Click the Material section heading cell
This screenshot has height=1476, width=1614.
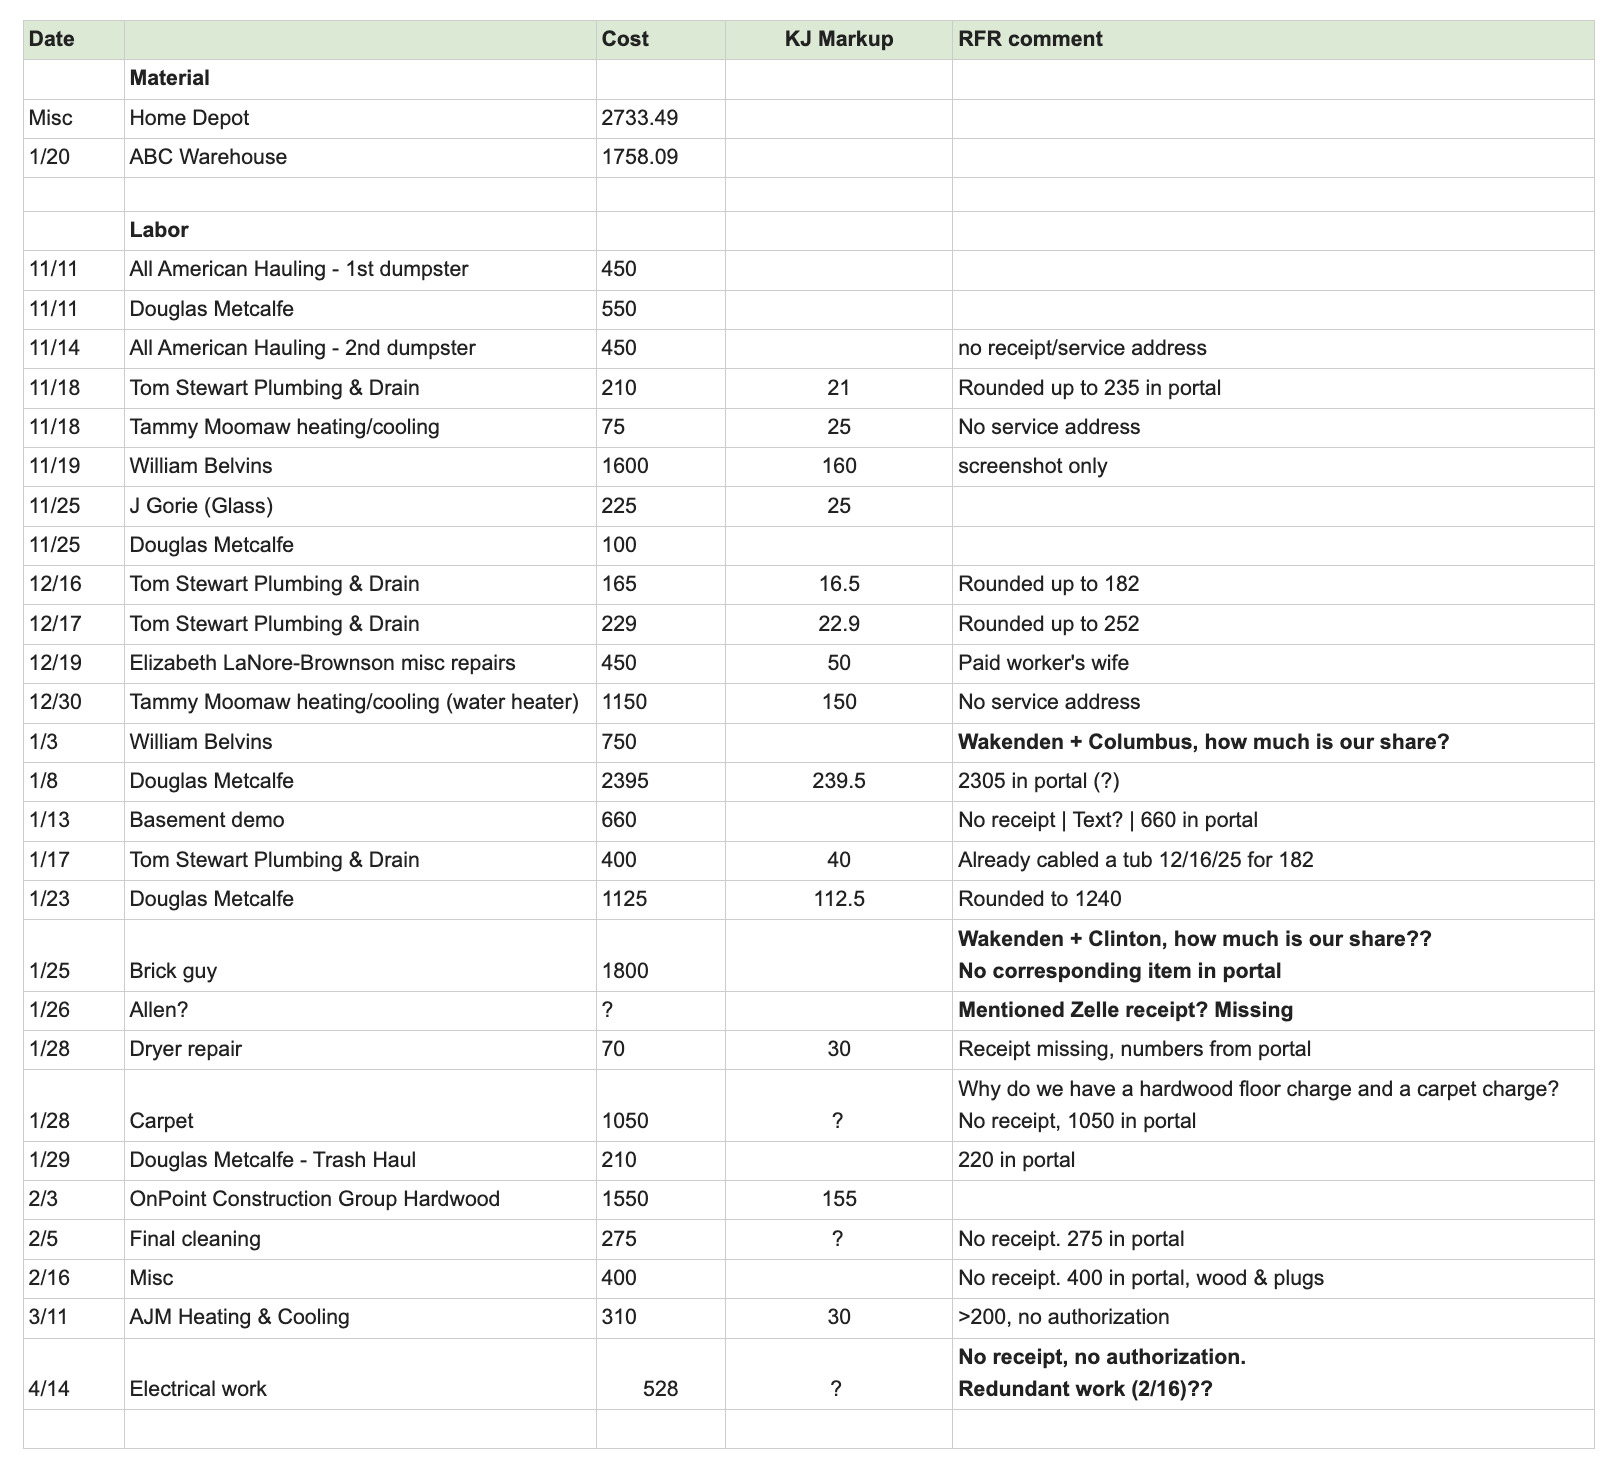point(360,78)
